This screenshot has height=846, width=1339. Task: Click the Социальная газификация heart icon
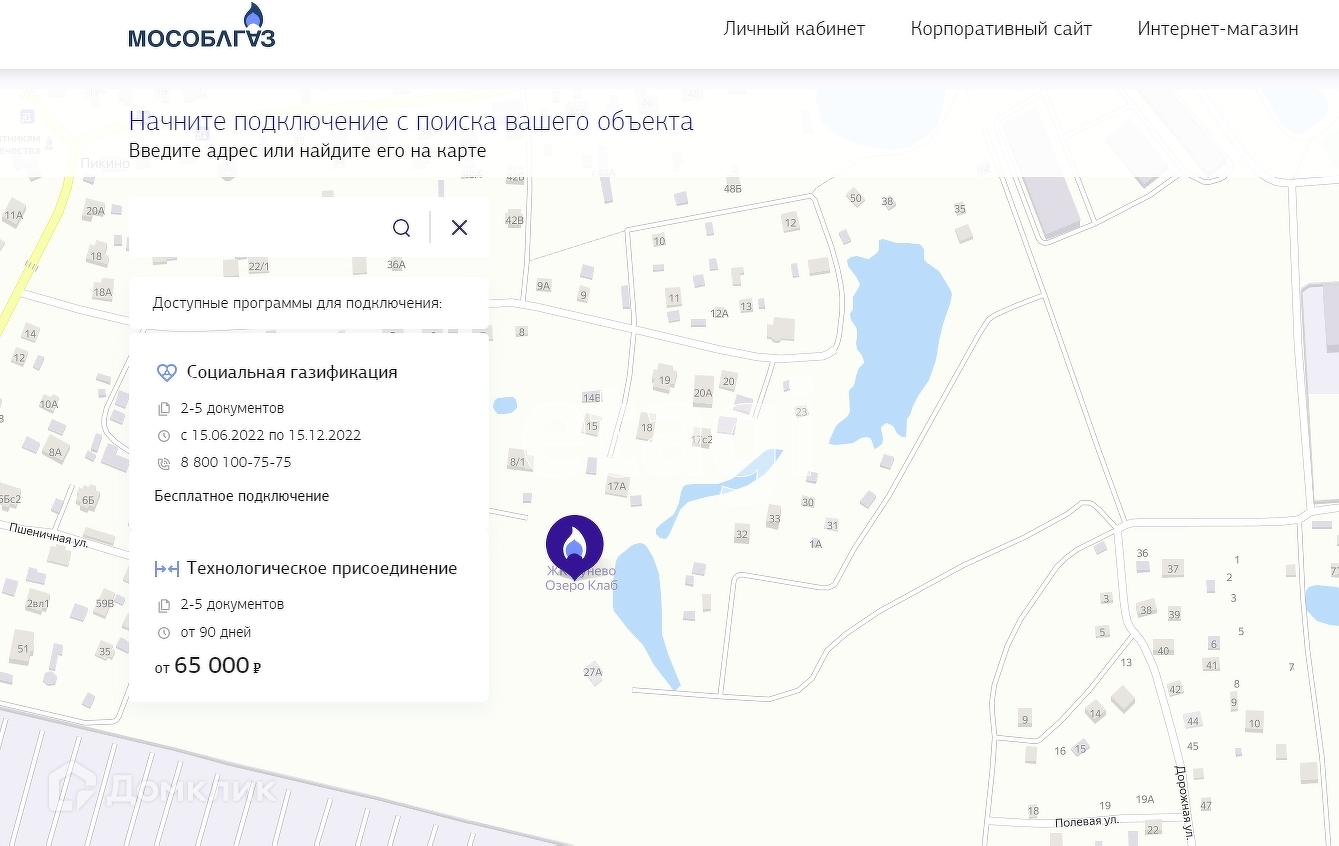pos(166,373)
